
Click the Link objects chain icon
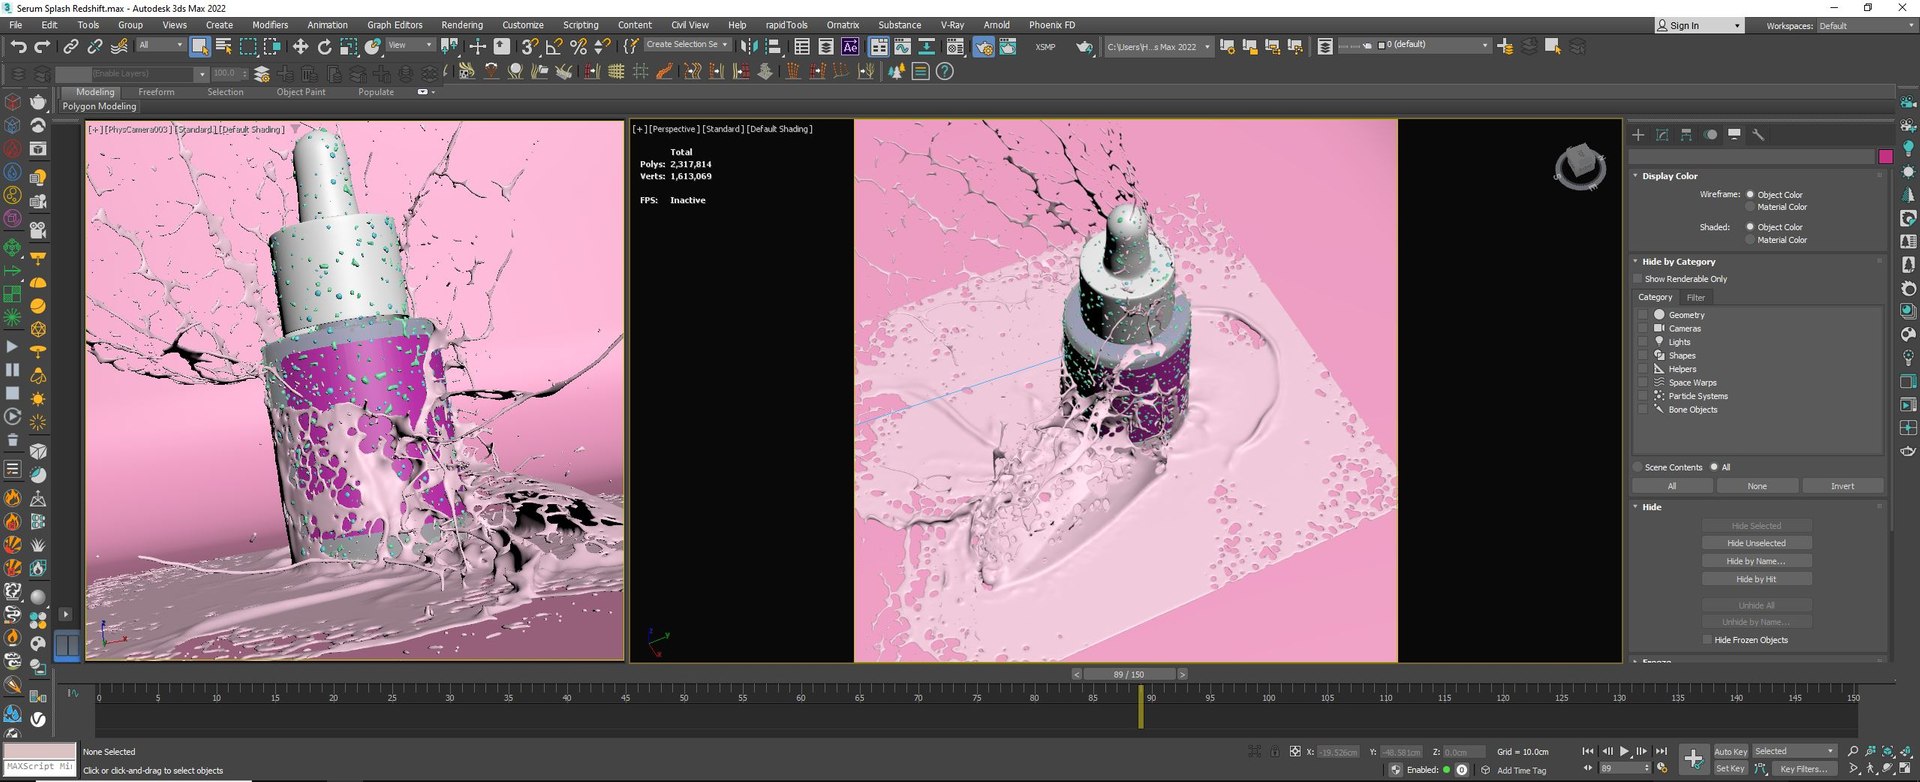point(70,46)
